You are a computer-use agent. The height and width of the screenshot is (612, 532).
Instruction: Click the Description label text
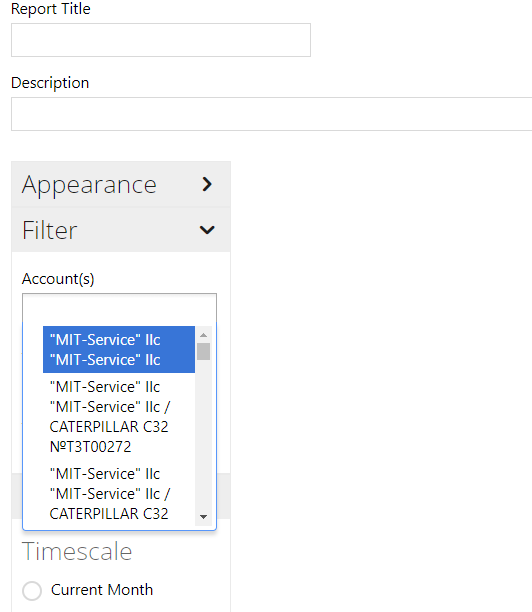click(x=50, y=83)
